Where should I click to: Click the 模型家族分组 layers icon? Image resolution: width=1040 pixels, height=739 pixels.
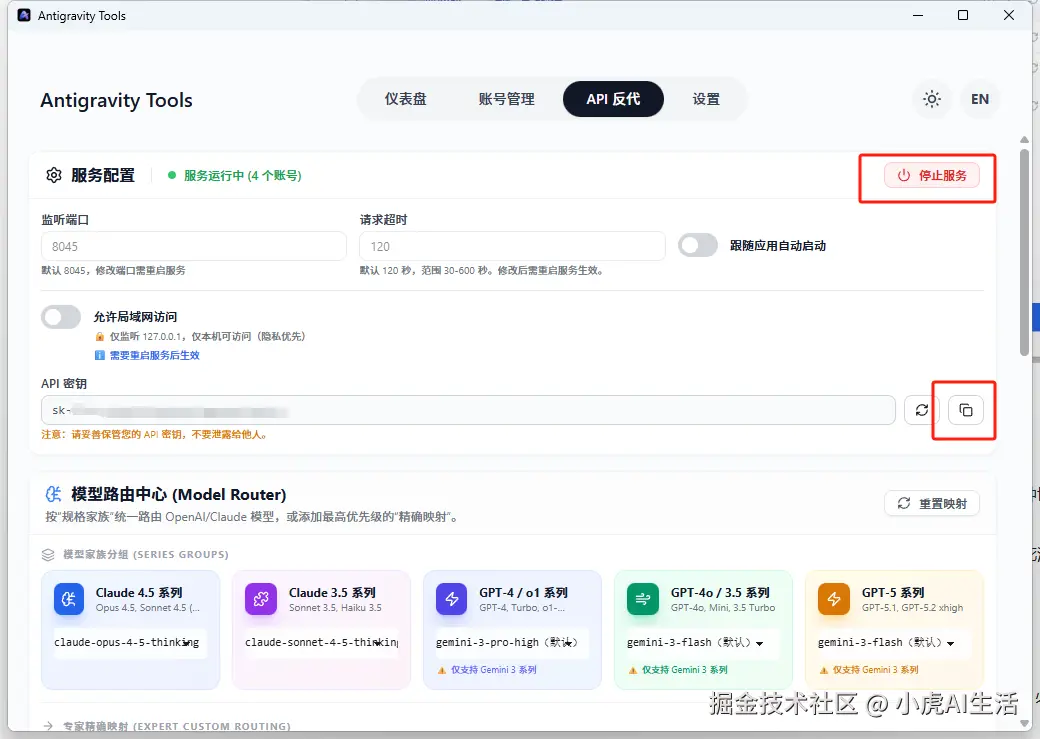48,555
